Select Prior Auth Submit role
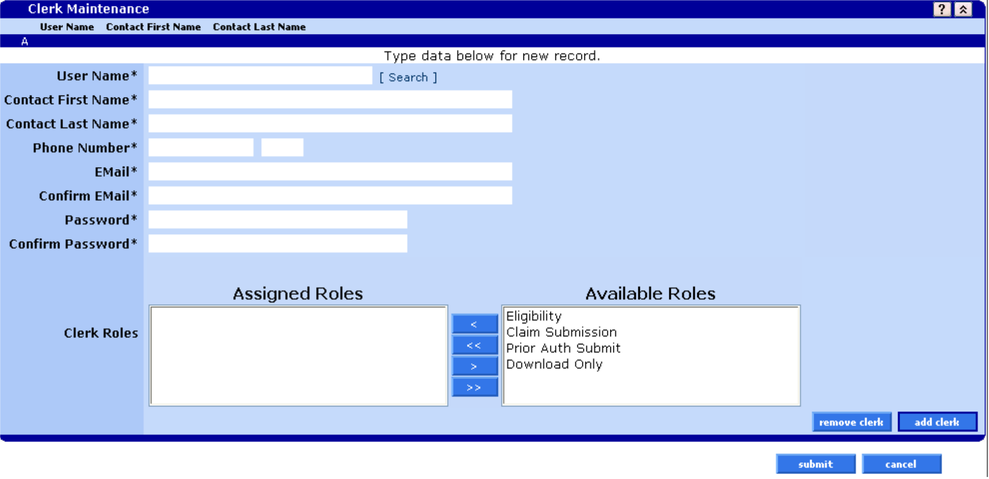Viewport: 989px width, 479px height. click(563, 348)
